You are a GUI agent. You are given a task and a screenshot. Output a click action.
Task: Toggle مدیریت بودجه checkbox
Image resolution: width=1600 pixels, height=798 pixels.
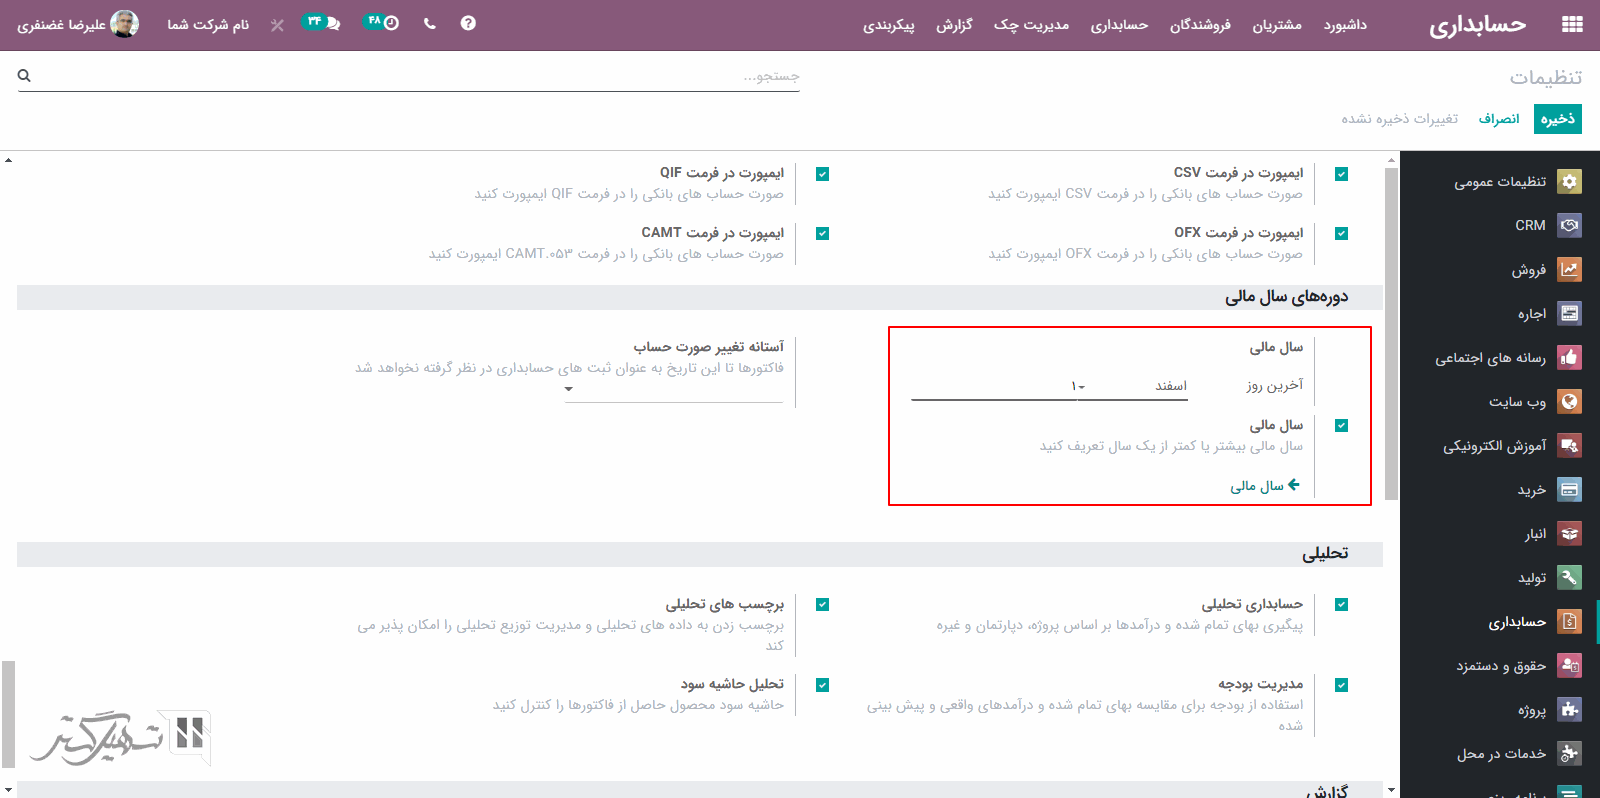click(1341, 686)
